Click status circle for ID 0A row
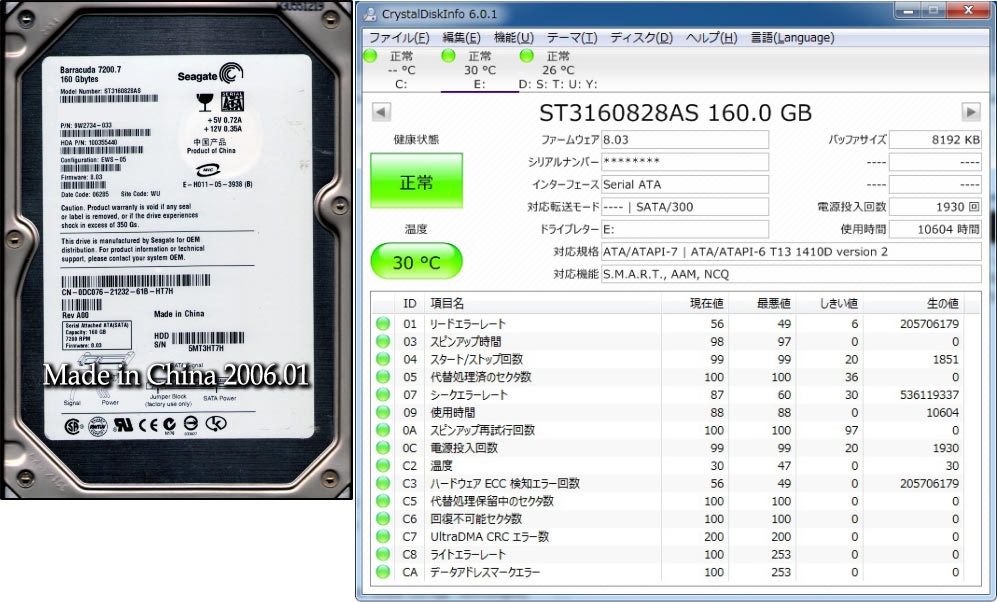The image size is (997, 602). click(383, 430)
